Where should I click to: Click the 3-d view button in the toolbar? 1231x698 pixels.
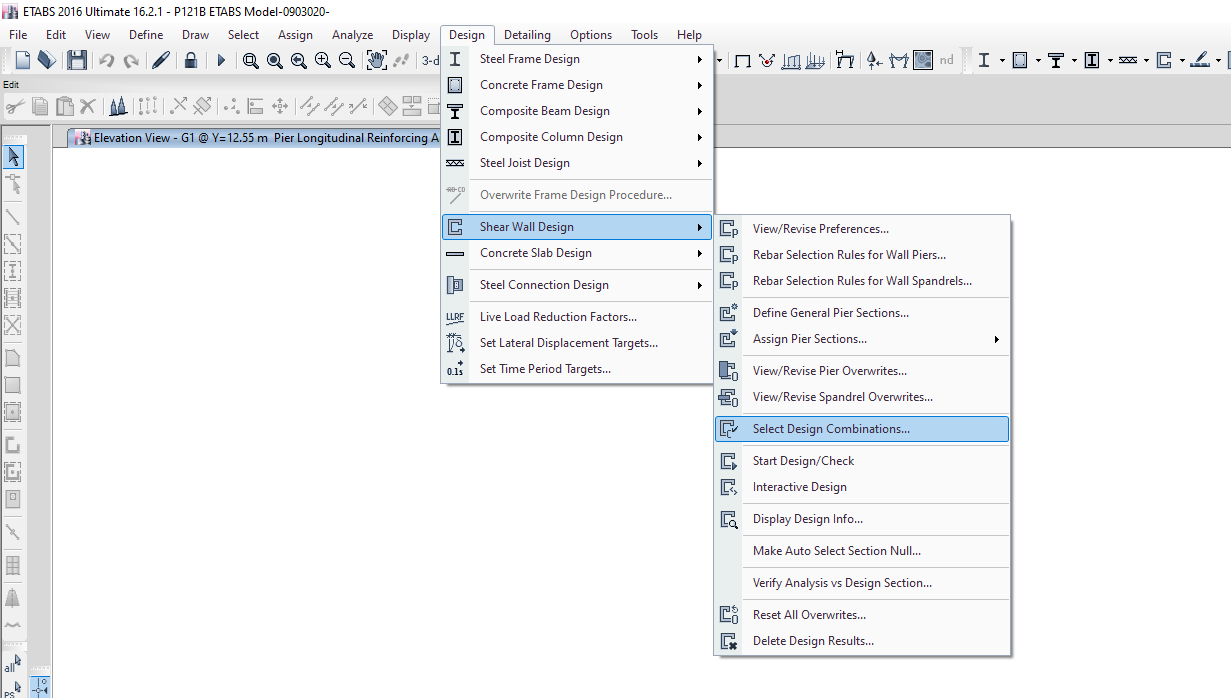[430, 60]
